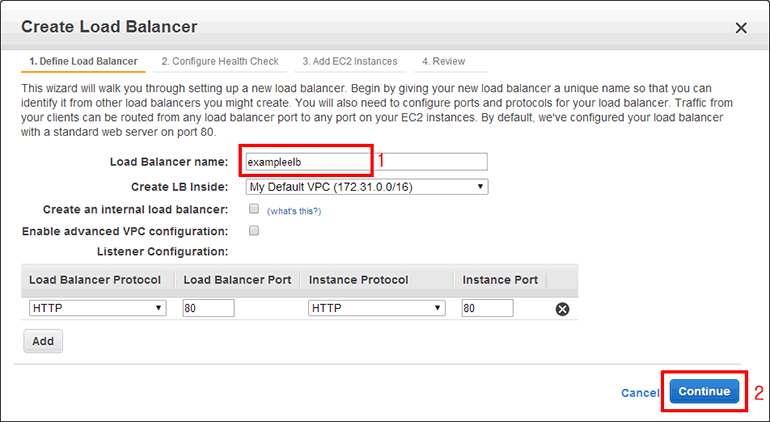
Task: Enable advanced VPC configuration checkbox
Action: [x=254, y=230]
